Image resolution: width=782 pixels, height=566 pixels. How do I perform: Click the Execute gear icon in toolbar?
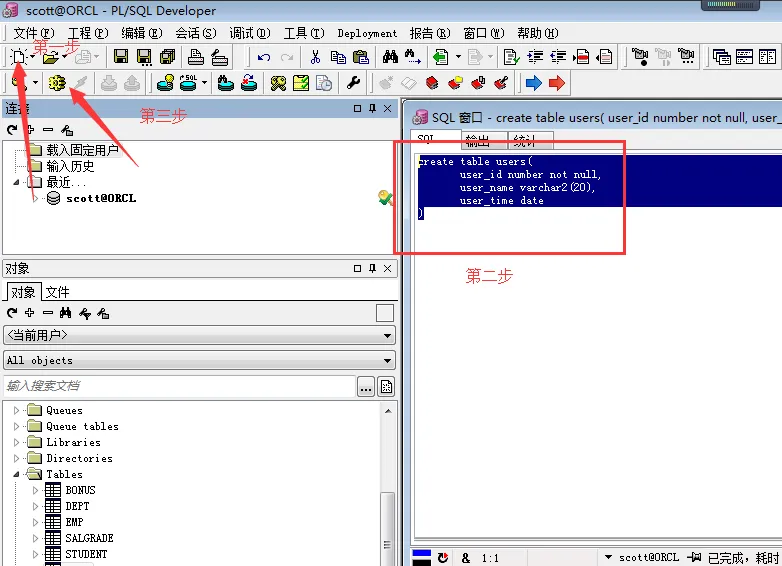[56, 83]
